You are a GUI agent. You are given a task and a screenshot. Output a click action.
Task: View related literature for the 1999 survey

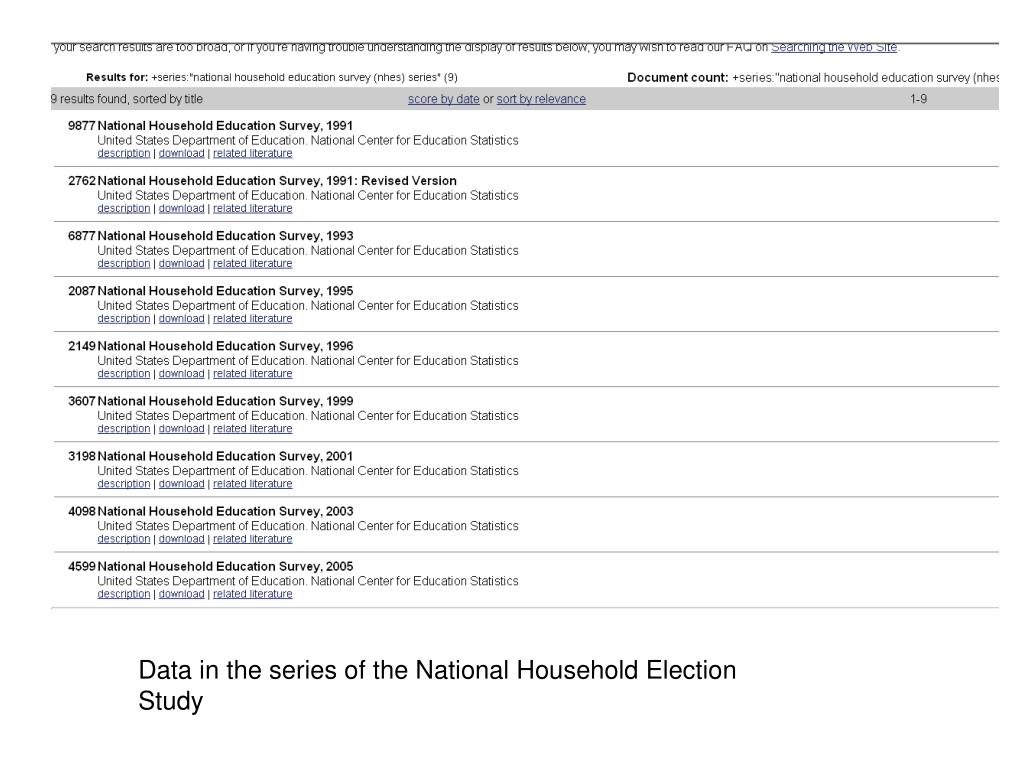pos(252,429)
